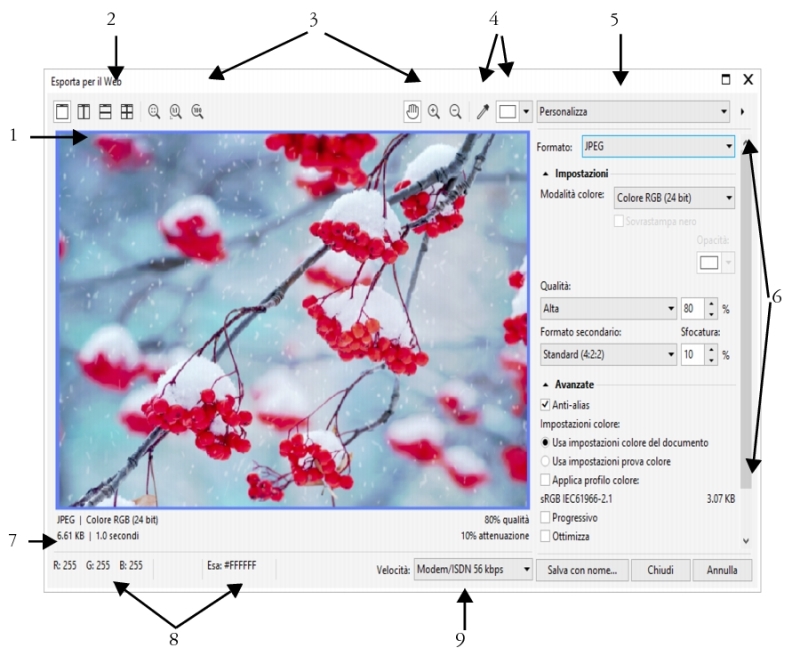Open the Velocità Modem/ISDN dropdown
The width and height of the screenshot is (800, 656).
click(x=472, y=570)
